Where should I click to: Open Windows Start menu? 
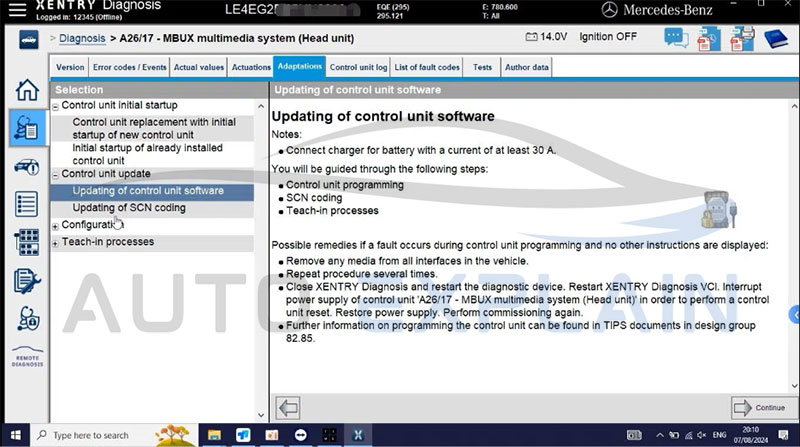(x=15, y=435)
